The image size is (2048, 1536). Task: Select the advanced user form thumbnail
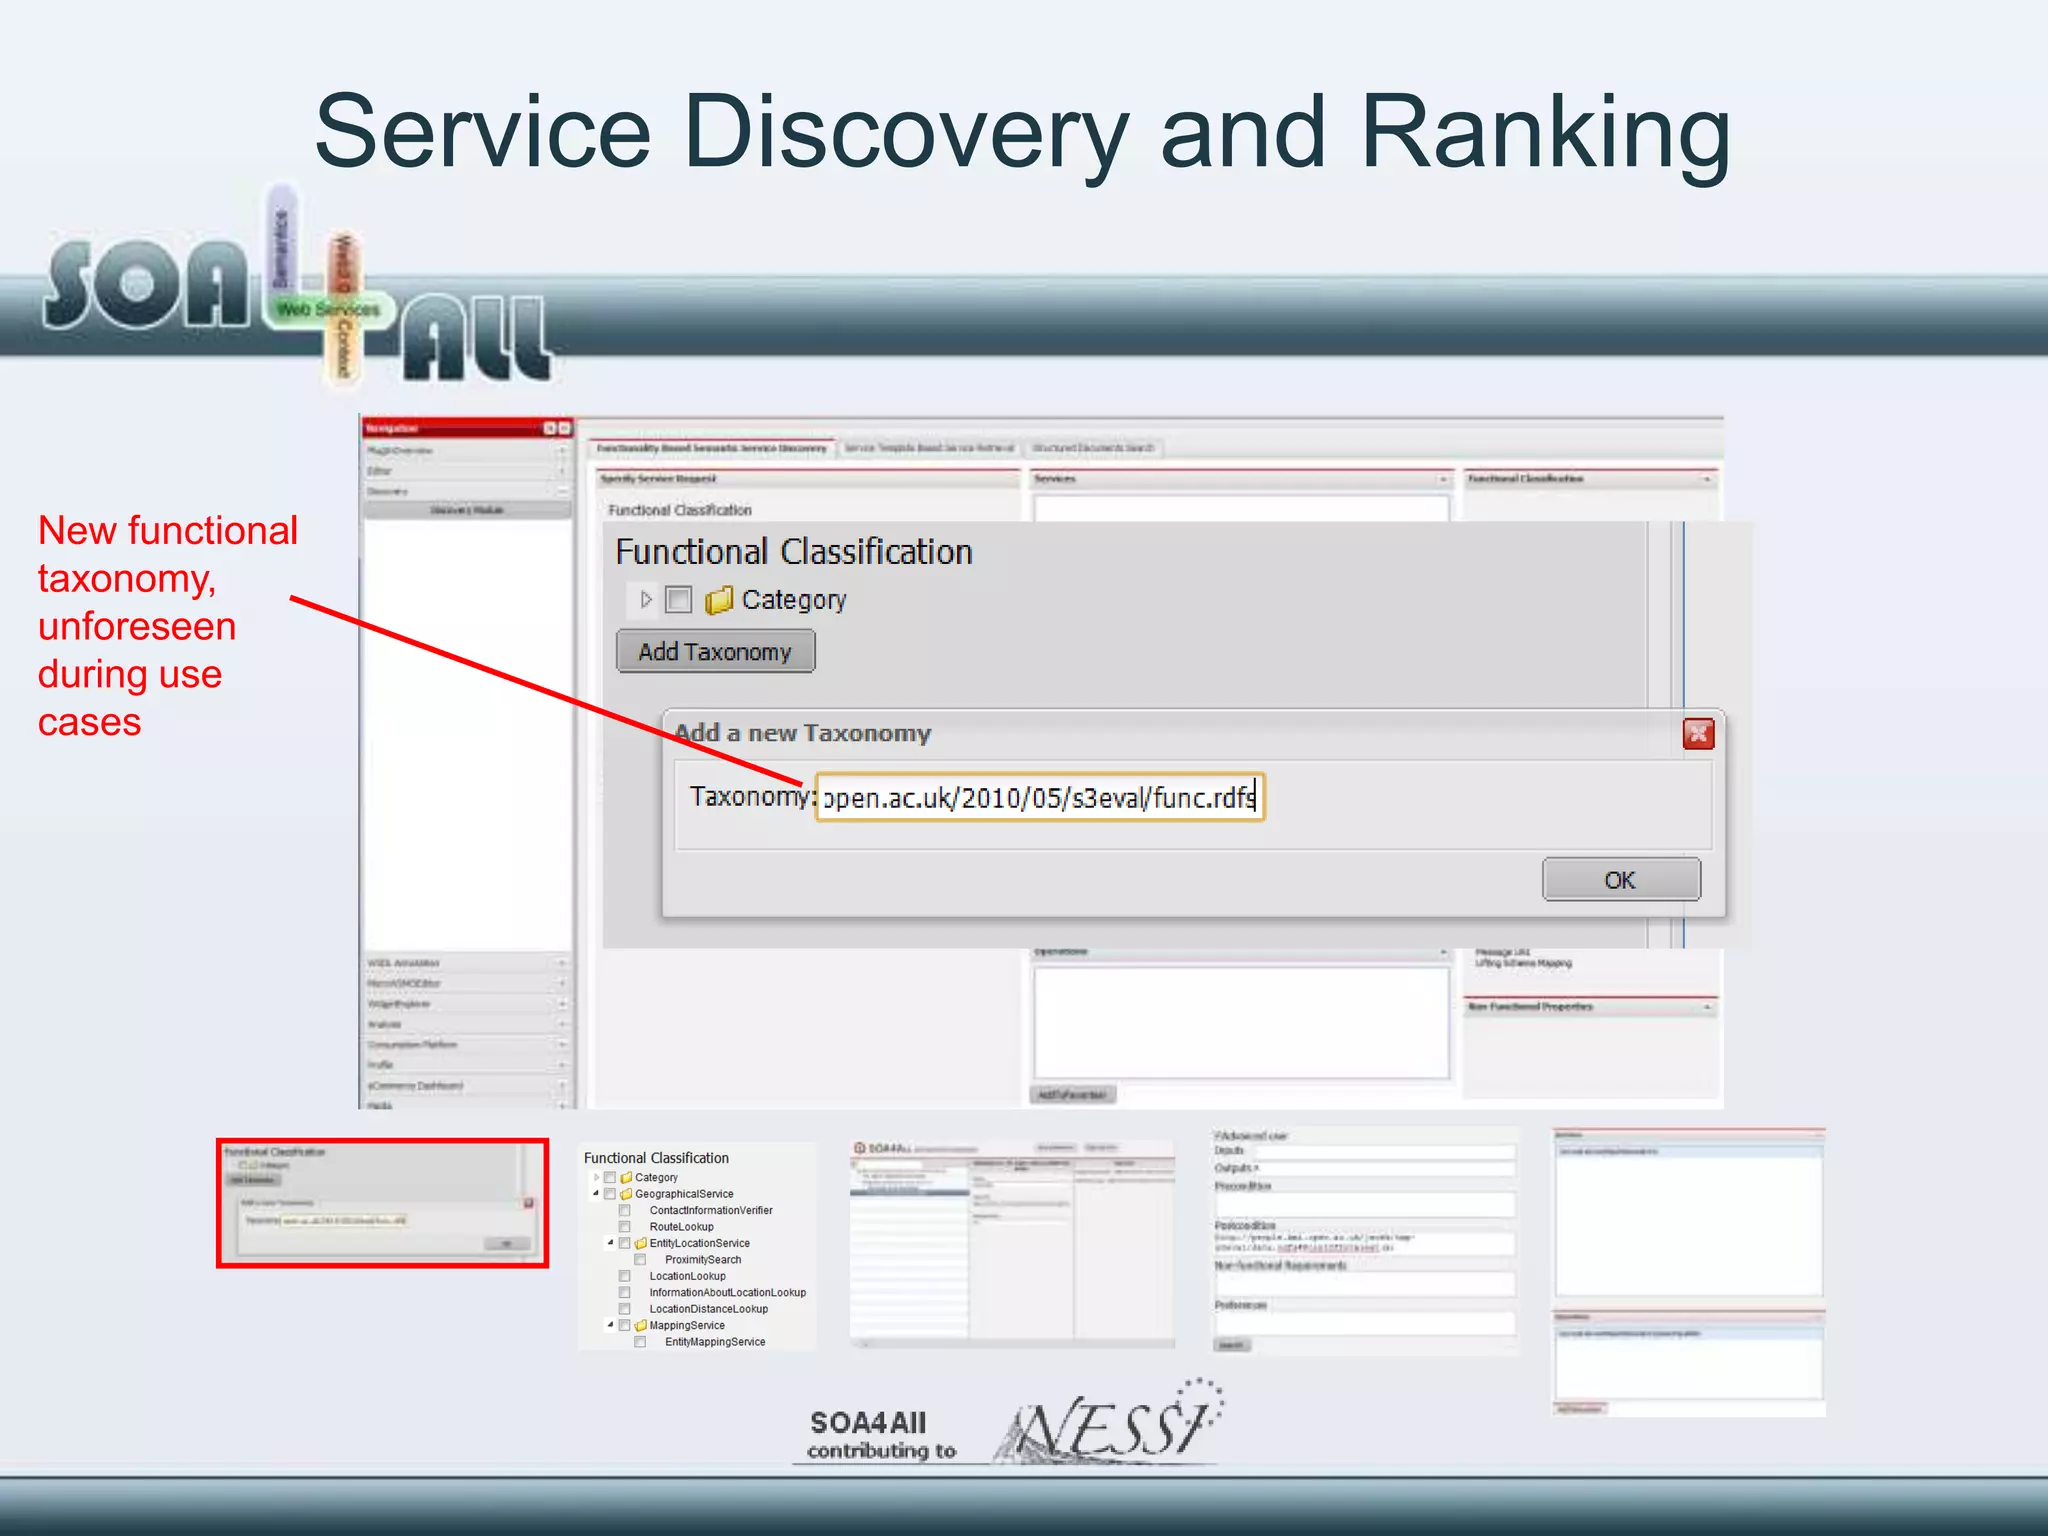click(1365, 1242)
